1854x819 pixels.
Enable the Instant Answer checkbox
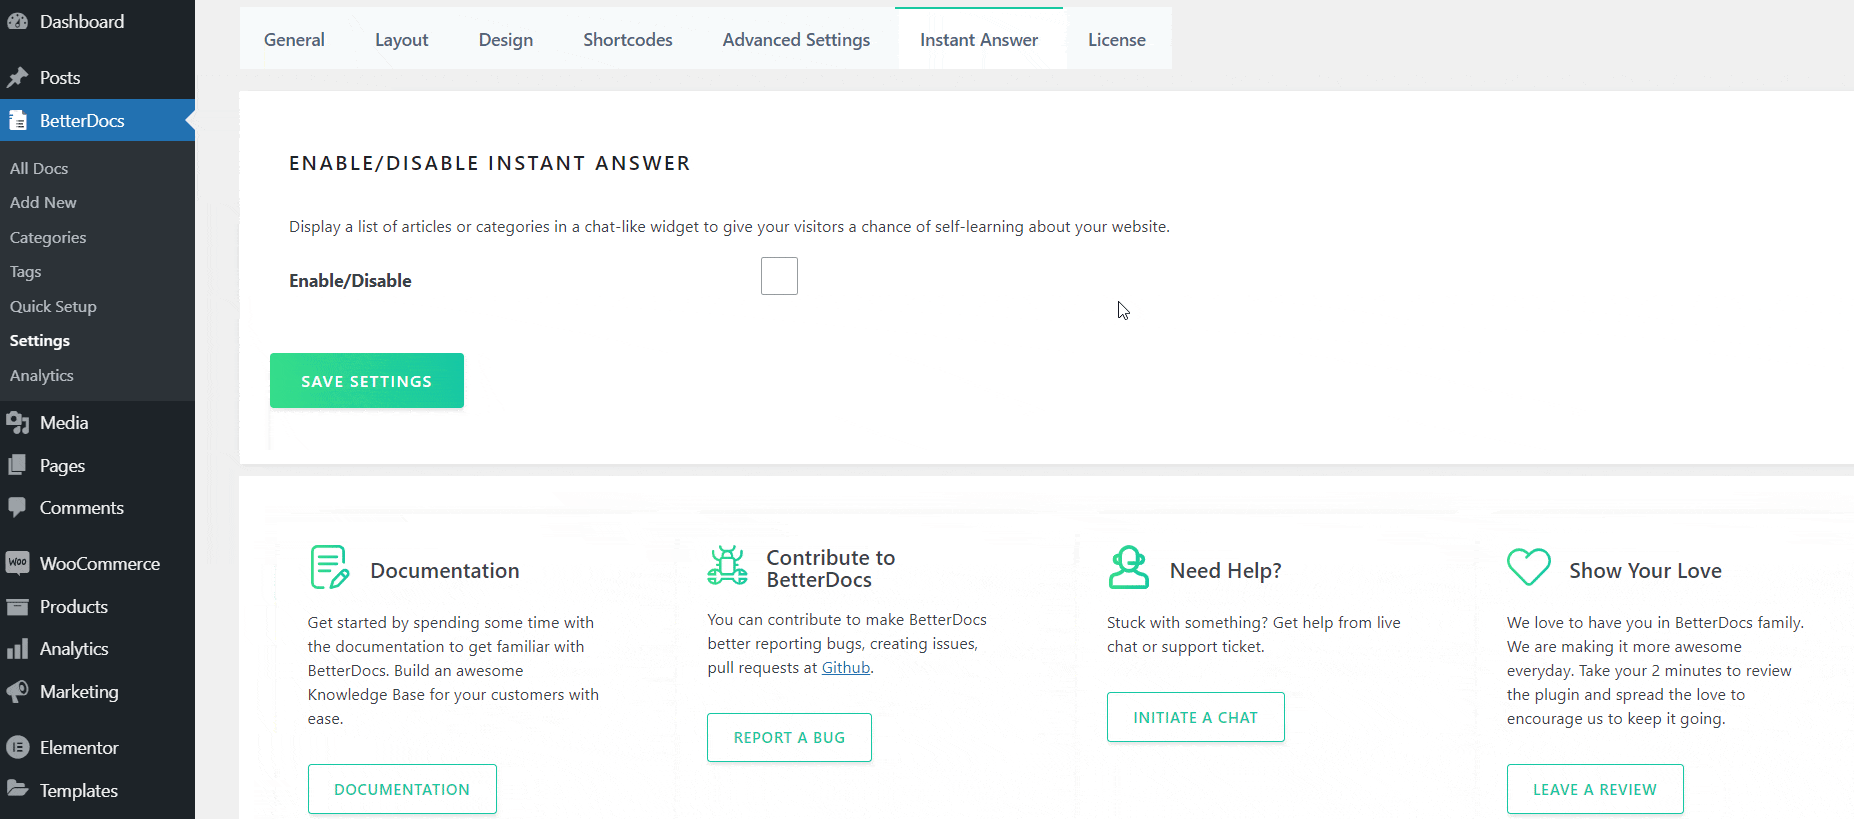[779, 276]
